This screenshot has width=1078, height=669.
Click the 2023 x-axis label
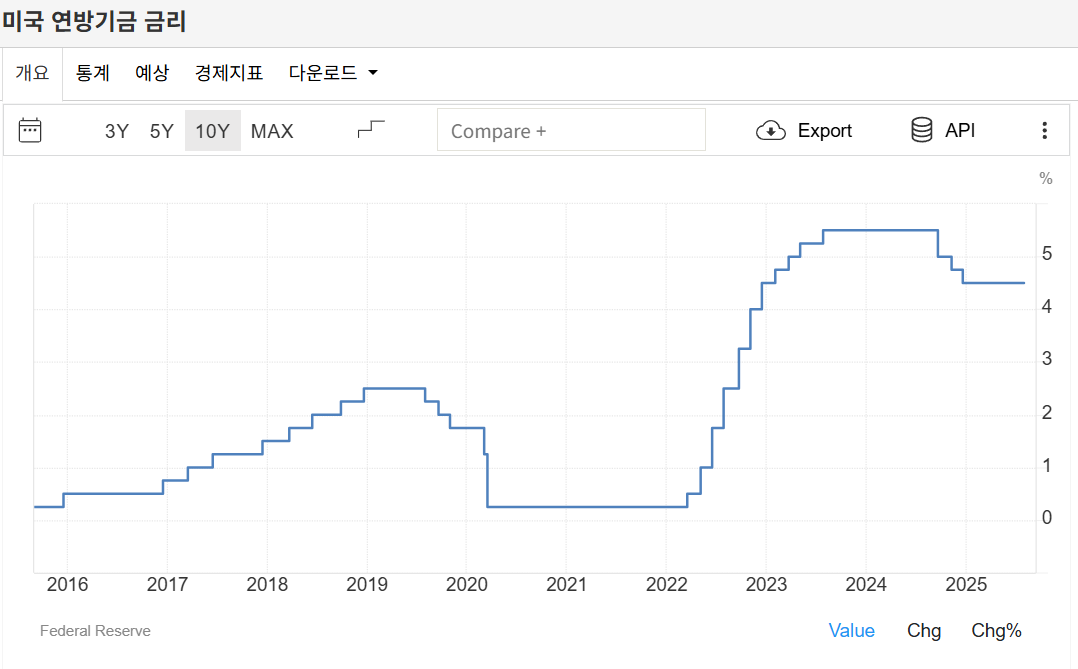(x=766, y=584)
